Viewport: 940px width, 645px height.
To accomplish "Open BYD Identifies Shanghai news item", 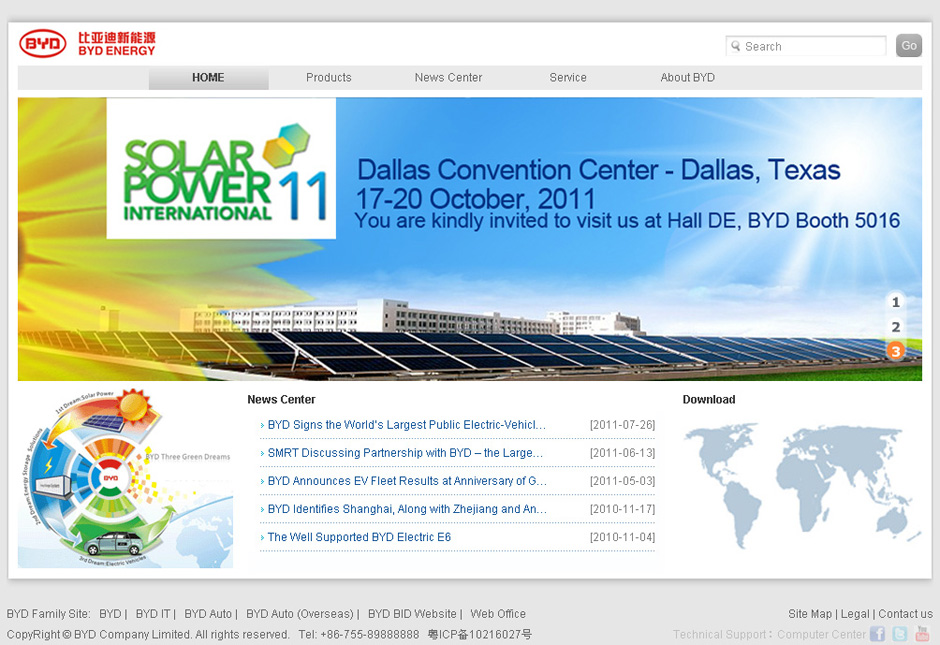I will (407, 510).
